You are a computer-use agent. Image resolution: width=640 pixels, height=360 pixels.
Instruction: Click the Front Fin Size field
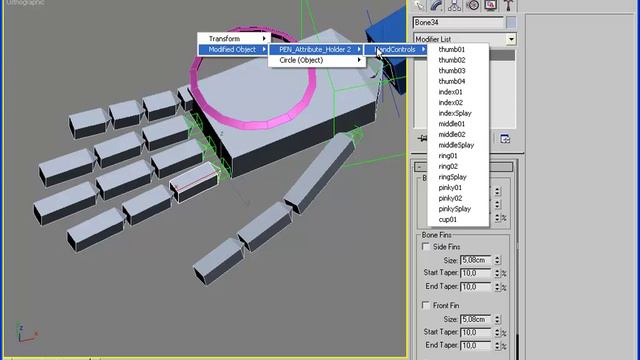pyautogui.click(x=476, y=319)
